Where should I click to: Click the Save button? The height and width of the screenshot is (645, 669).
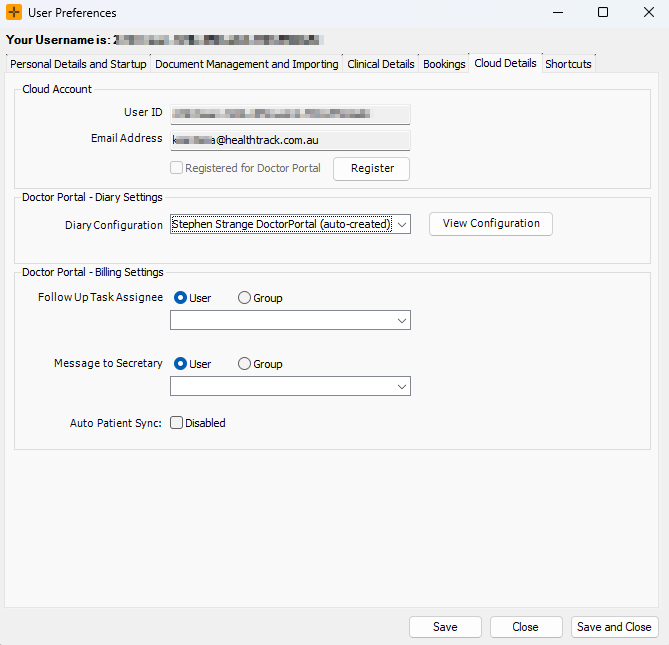pos(445,627)
